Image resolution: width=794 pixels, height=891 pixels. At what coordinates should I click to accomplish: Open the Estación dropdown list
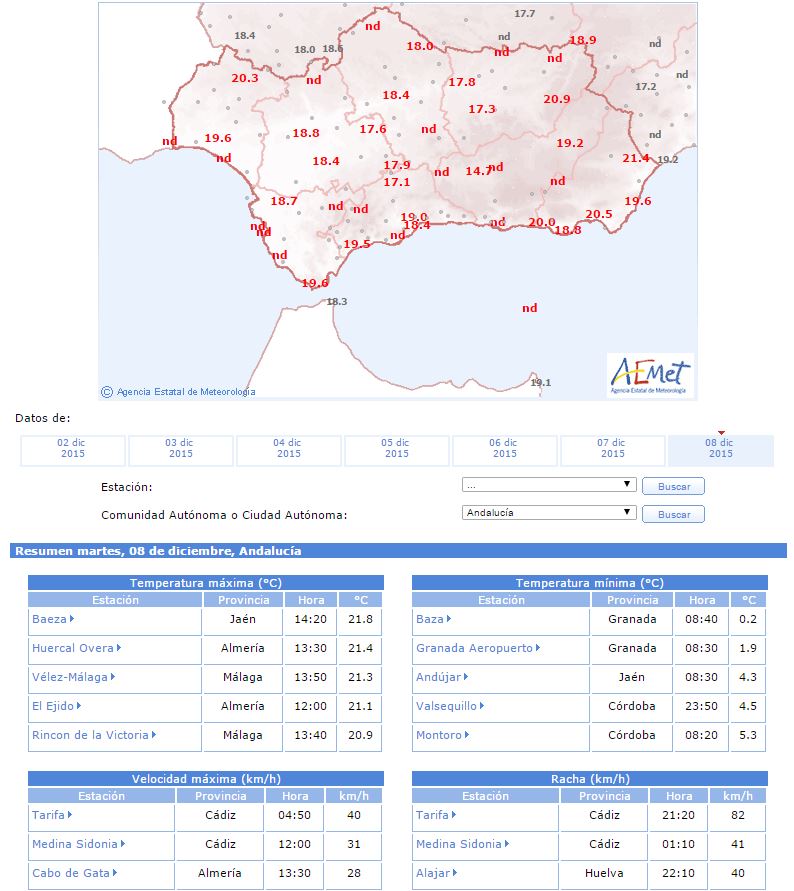[549, 485]
